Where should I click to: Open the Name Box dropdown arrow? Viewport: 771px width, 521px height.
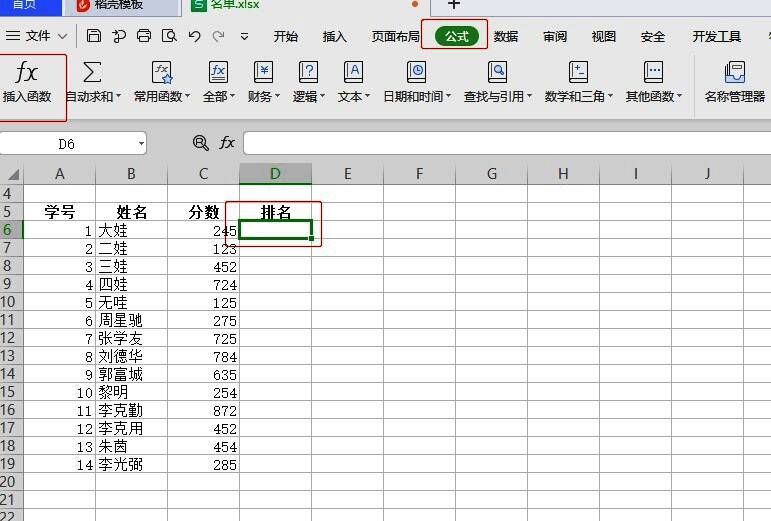point(141,144)
